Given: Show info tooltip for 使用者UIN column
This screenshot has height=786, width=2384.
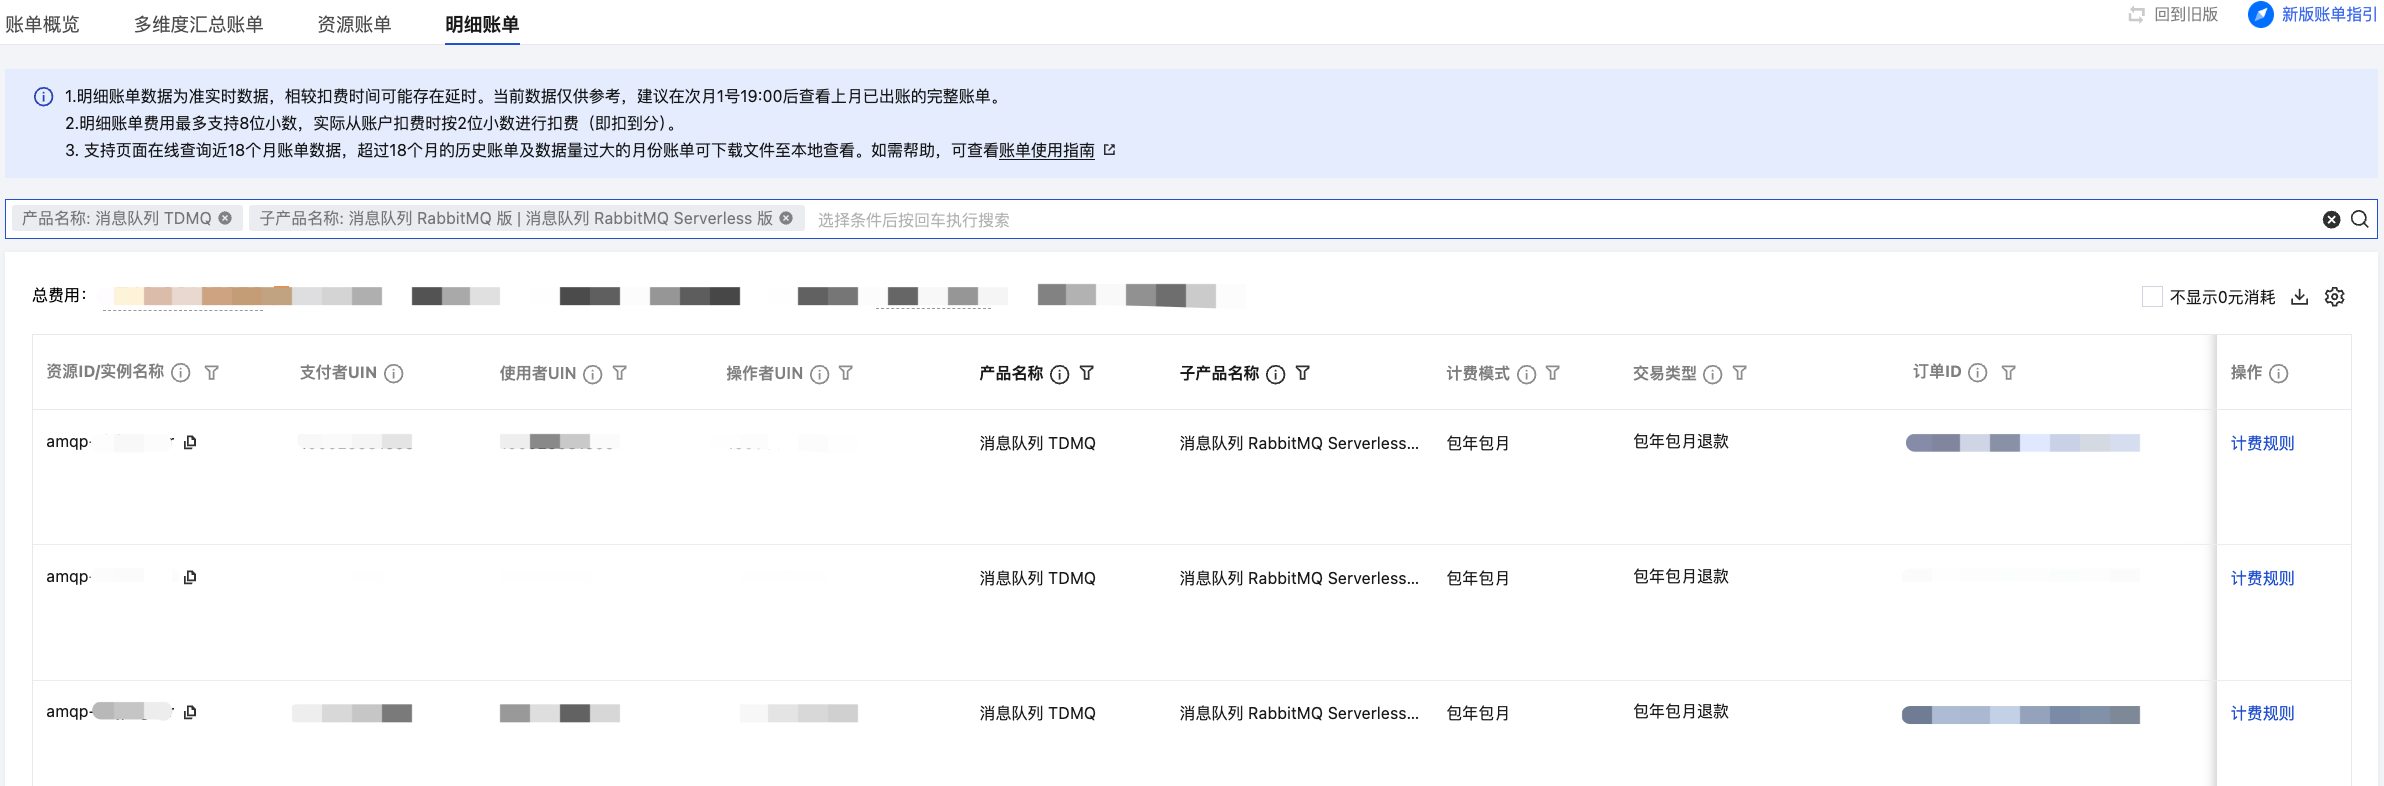Looking at the screenshot, I should coord(593,374).
